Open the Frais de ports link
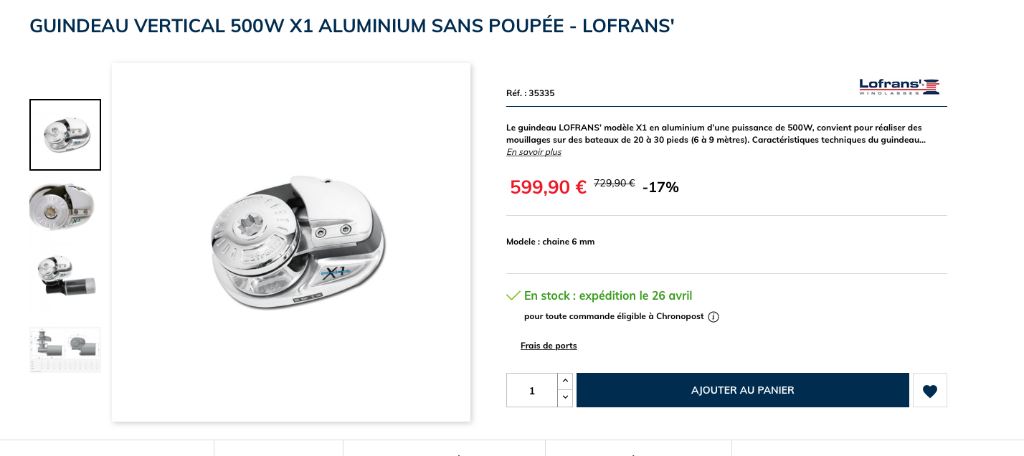 click(548, 346)
